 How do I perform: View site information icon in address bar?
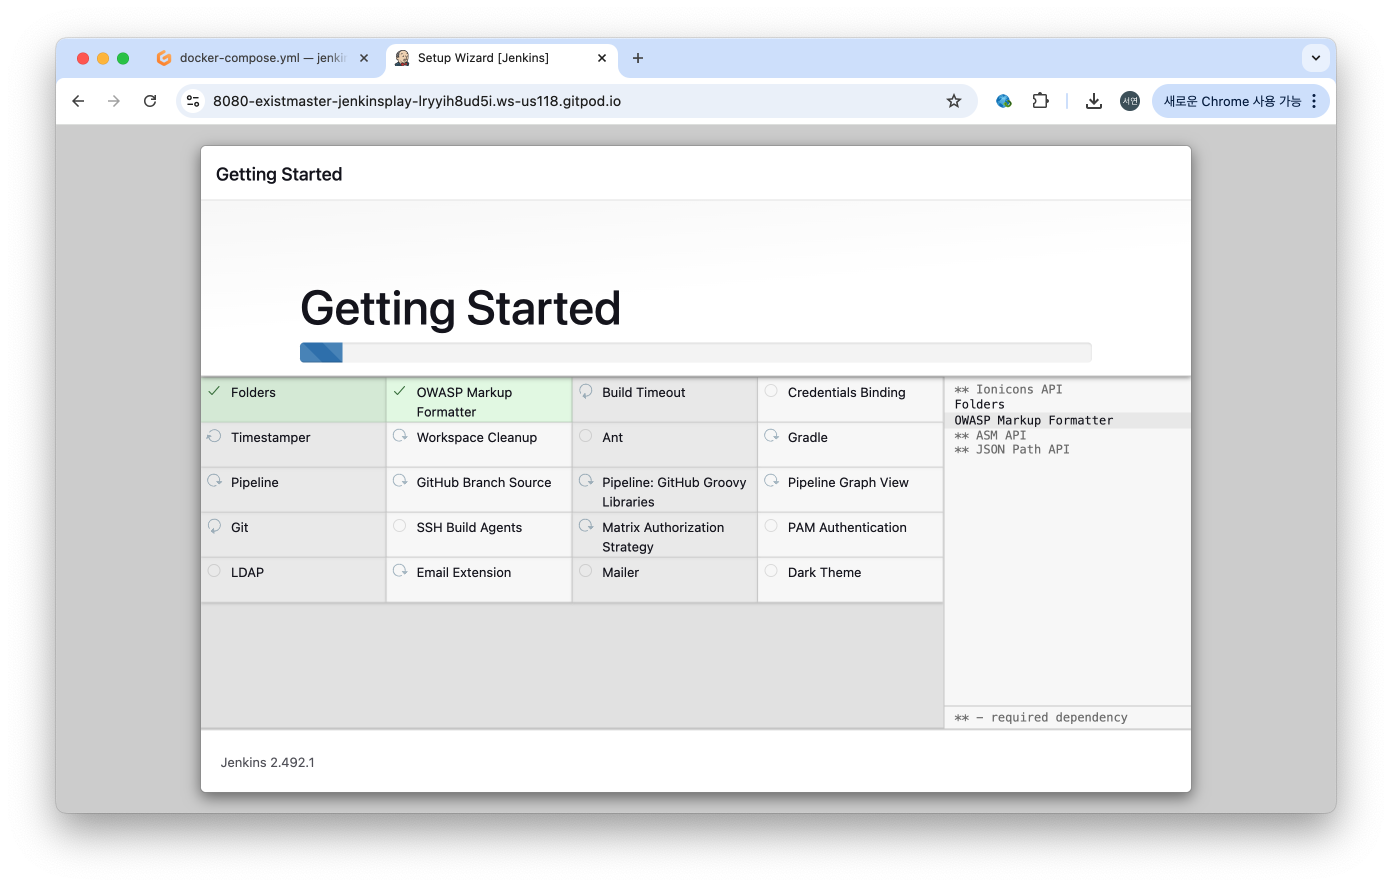193,101
